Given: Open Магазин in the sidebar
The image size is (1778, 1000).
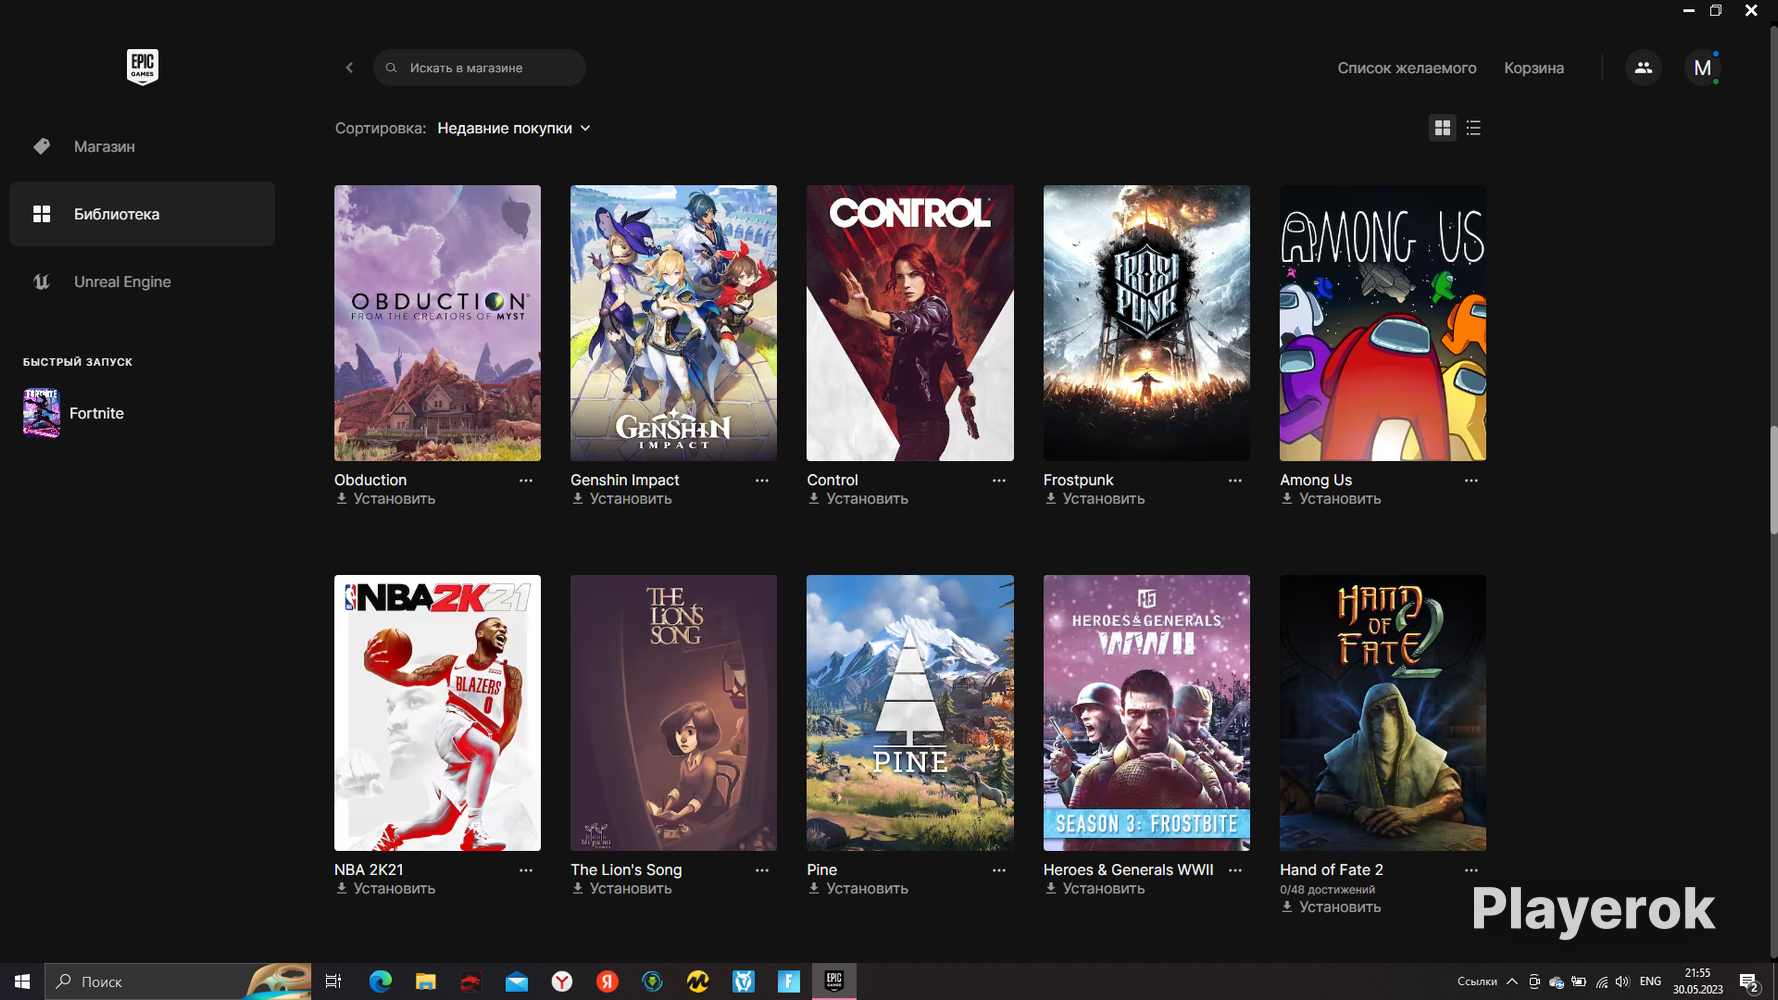Looking at the screenshot, I should click(x=142, y=146).
